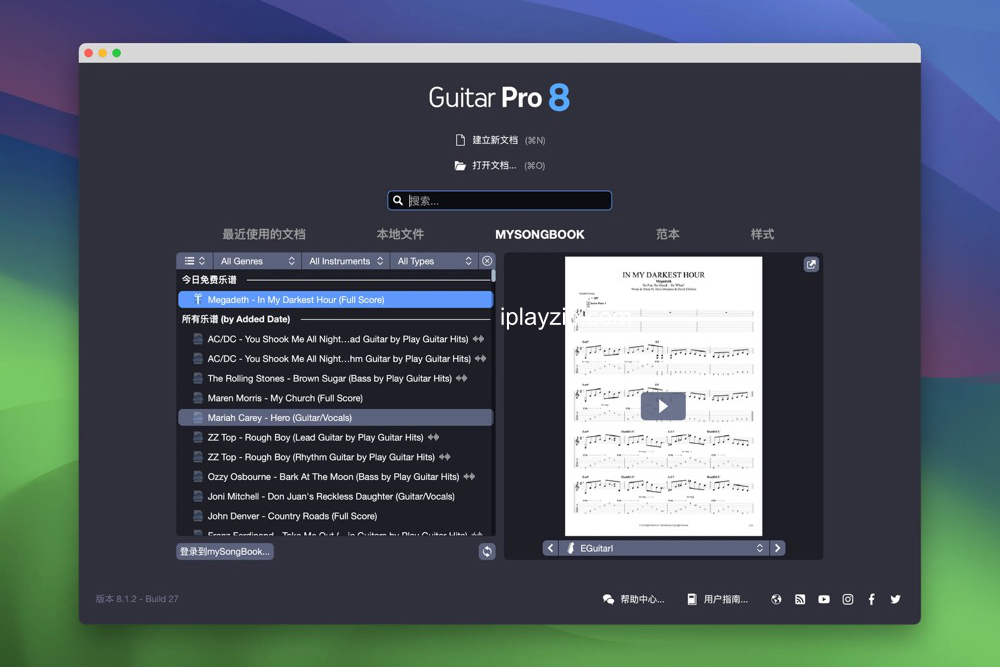Click the refresh songbook list icon
1000x667 pixels.
487,552
